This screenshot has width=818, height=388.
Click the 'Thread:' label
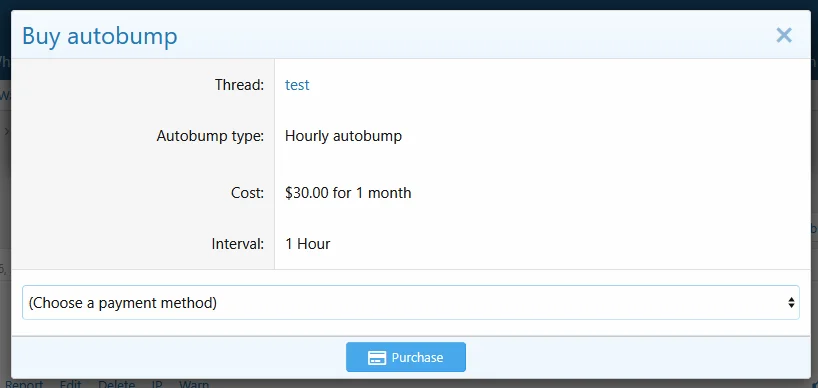pyautogui.click(x=239, y=84)
